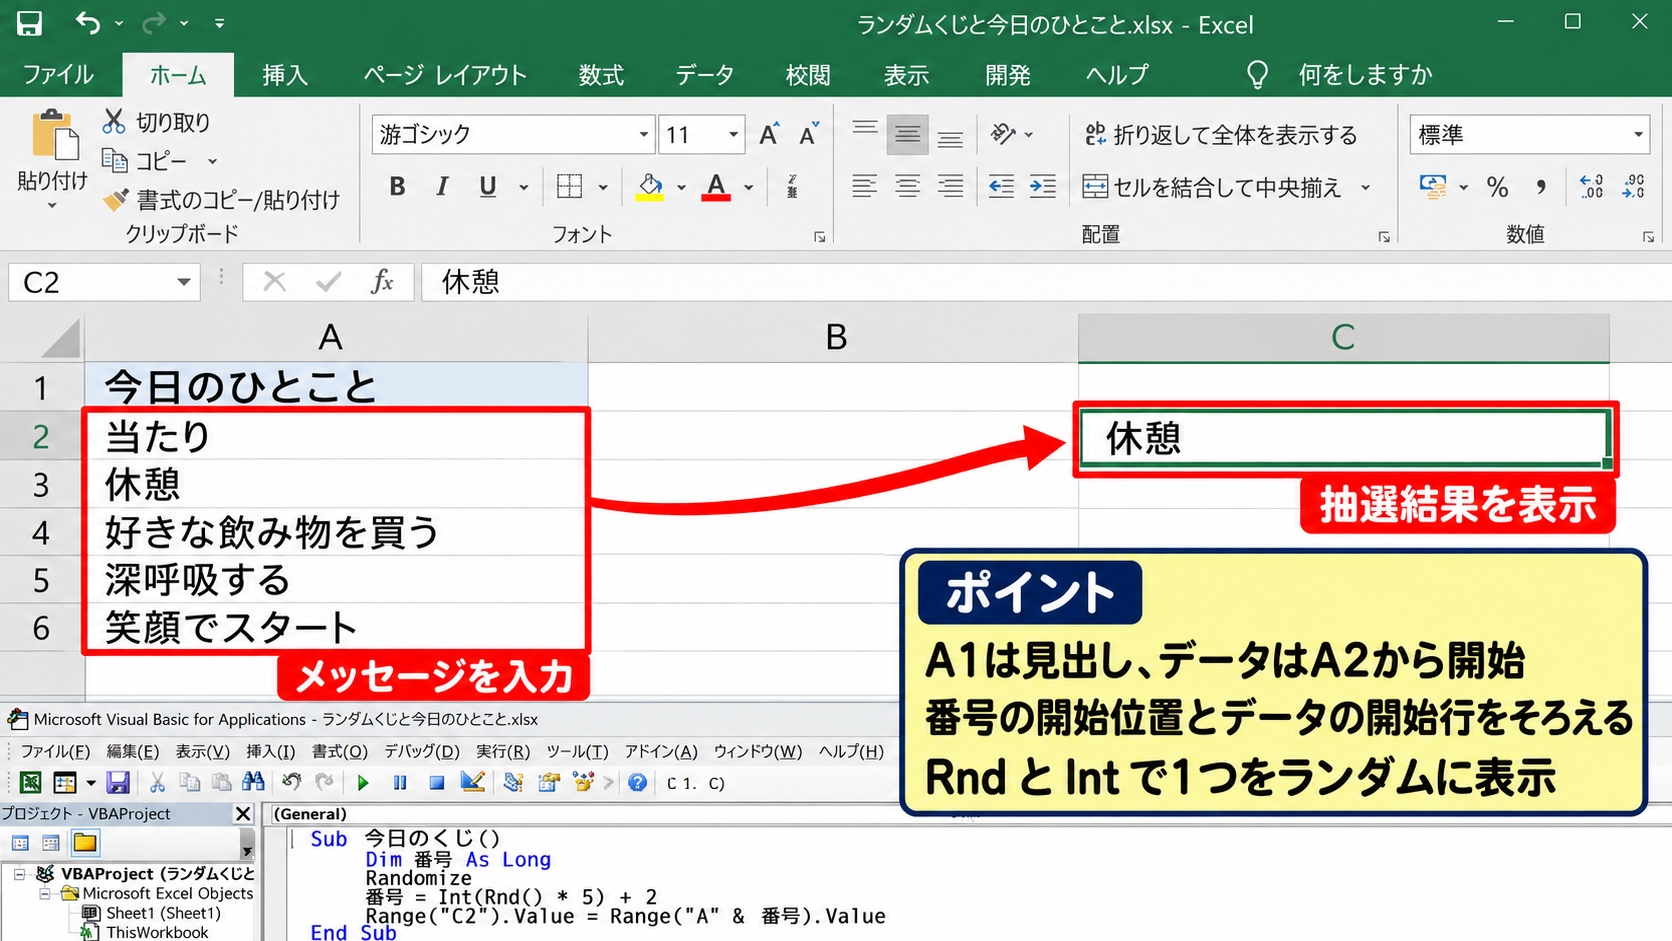This screenshot has height=941, width=1672.
Task: Toggle wrap text to show all
Action: click(1221, 135)
